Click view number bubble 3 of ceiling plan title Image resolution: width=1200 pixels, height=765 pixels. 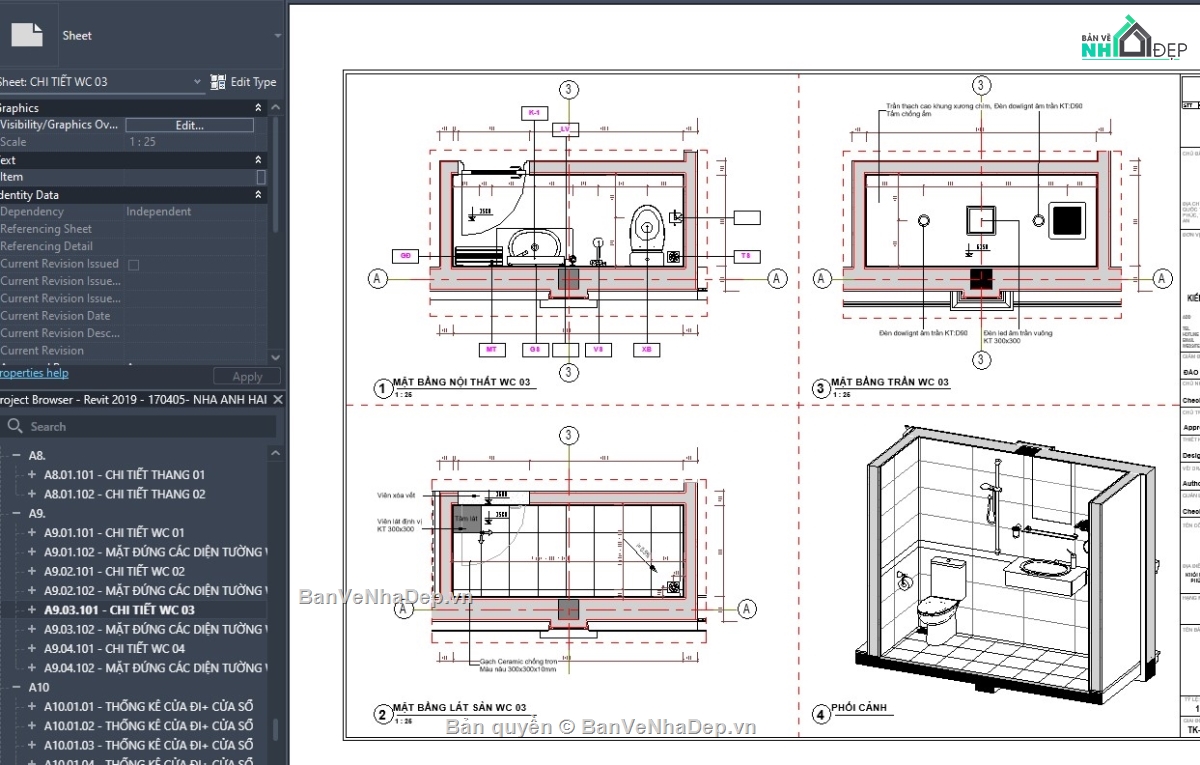coord(820,389)
